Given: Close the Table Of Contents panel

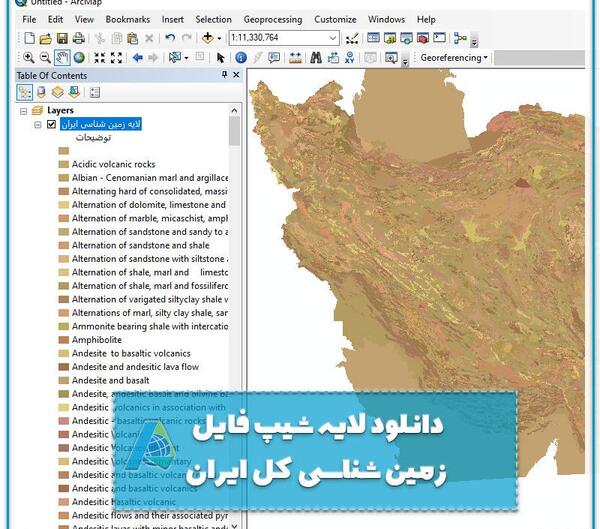Looking at the screenshot, I should tap(236, 75).
